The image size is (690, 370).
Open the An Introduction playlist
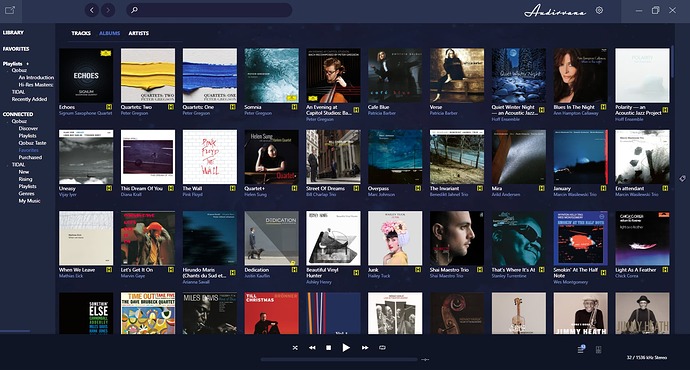point(36,77)
